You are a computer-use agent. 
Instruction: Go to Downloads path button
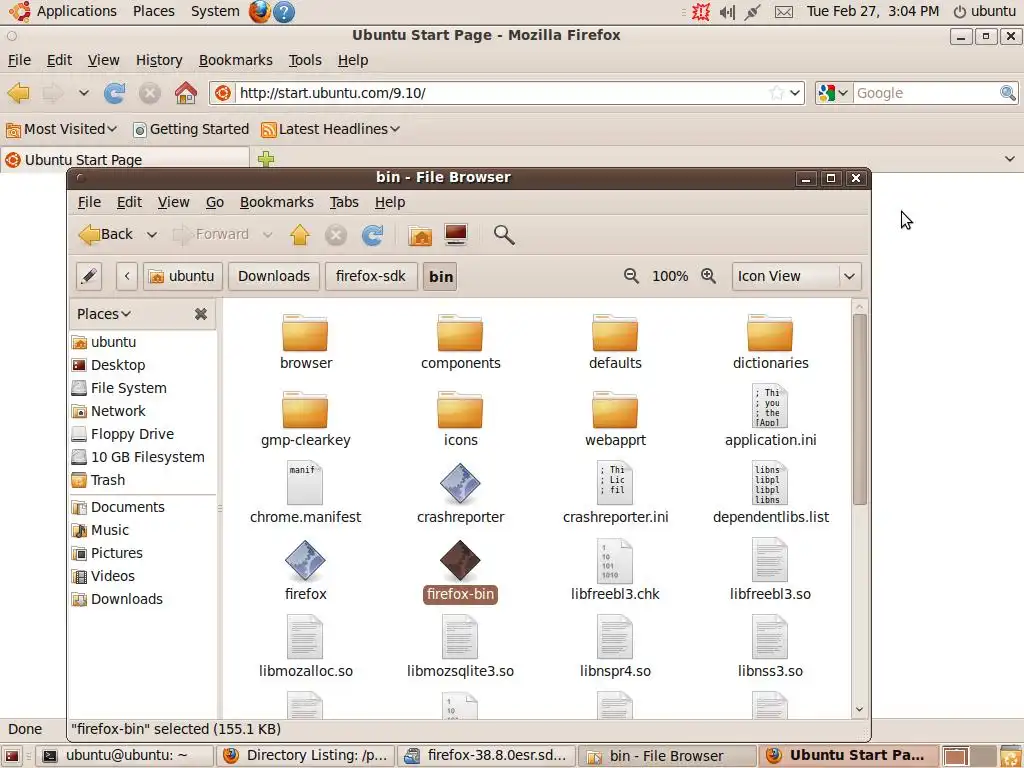(x=274, y=276)
